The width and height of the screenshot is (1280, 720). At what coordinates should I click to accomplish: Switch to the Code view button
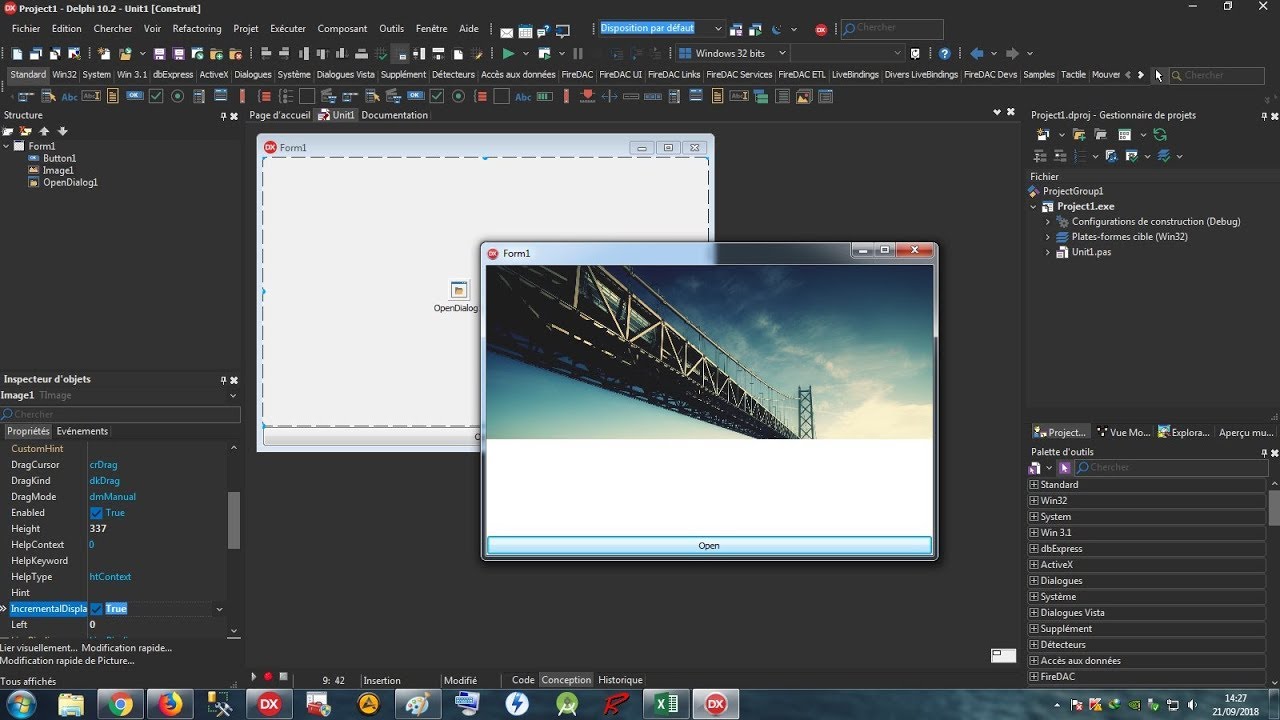pyautogui.click(x=523, y=680)
